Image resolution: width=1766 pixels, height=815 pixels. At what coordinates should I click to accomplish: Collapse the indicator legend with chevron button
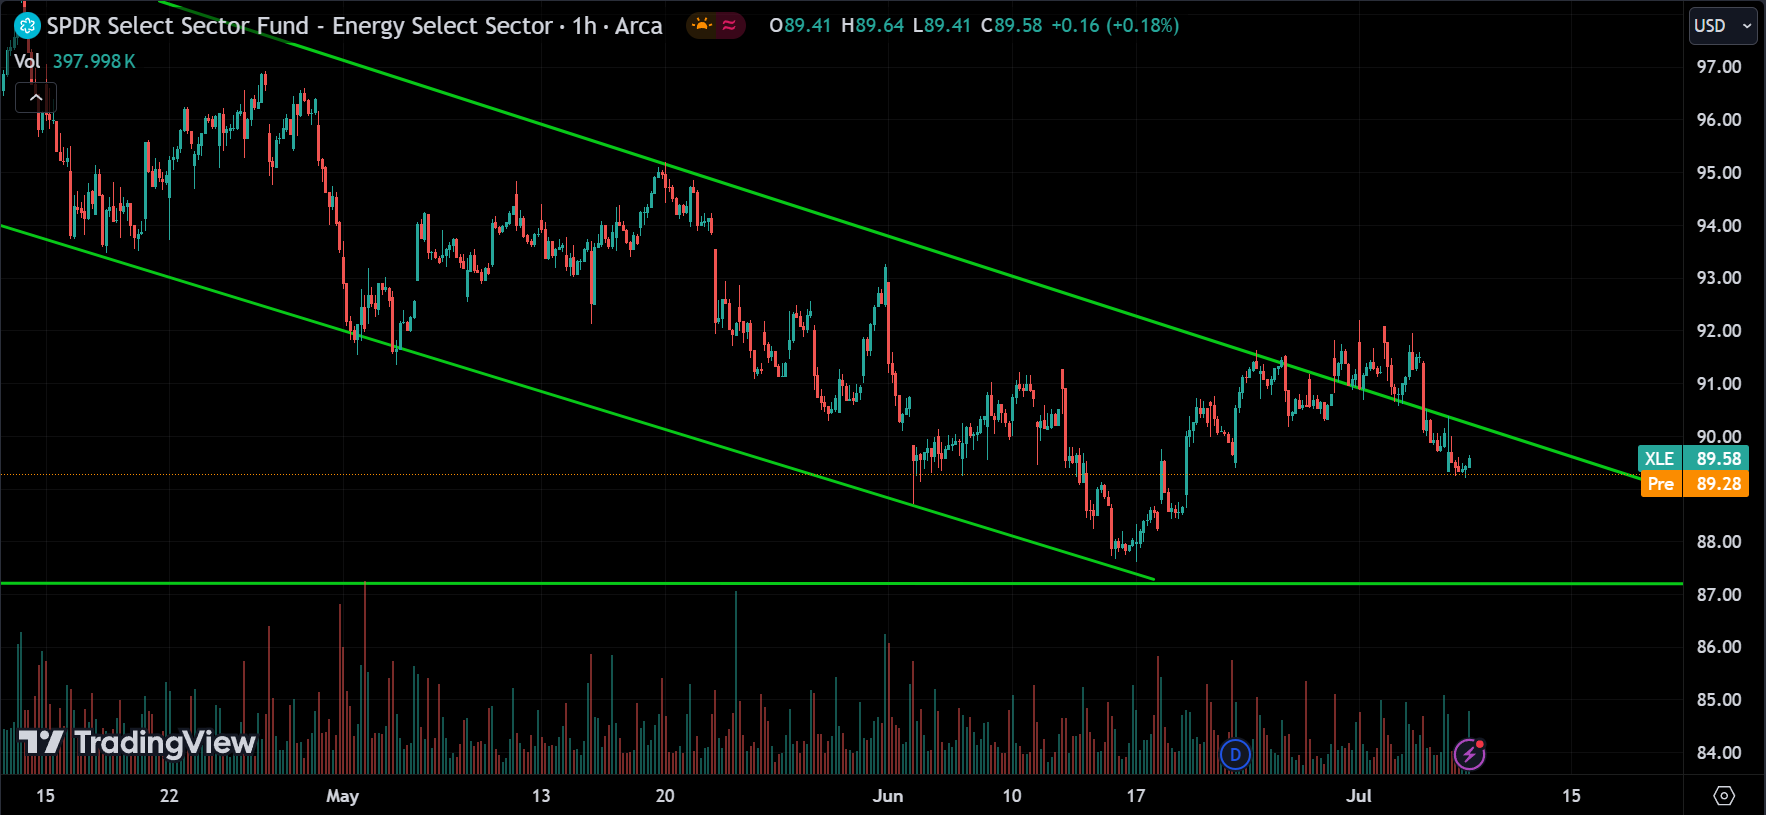(x=36, y=97)
